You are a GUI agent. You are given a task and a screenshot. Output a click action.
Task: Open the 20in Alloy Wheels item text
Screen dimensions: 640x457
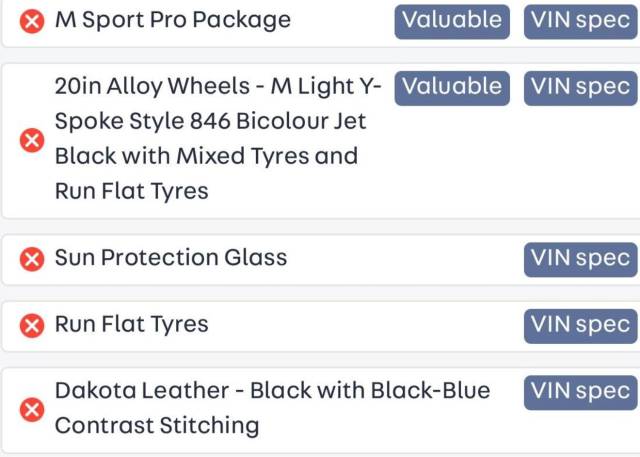coord(218,138)
